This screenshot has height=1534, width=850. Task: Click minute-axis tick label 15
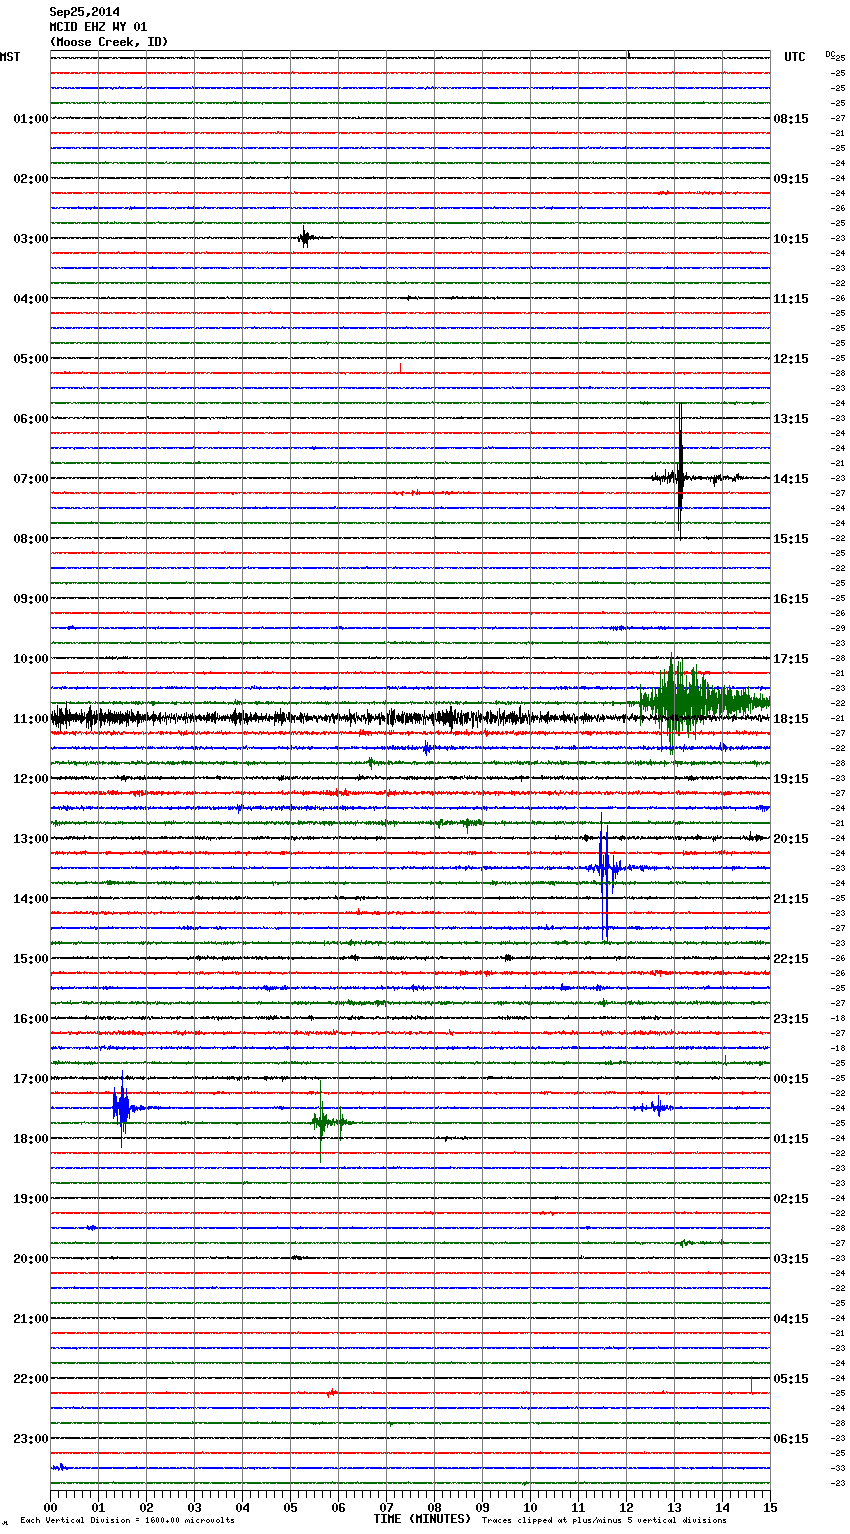coord(770,1507)
